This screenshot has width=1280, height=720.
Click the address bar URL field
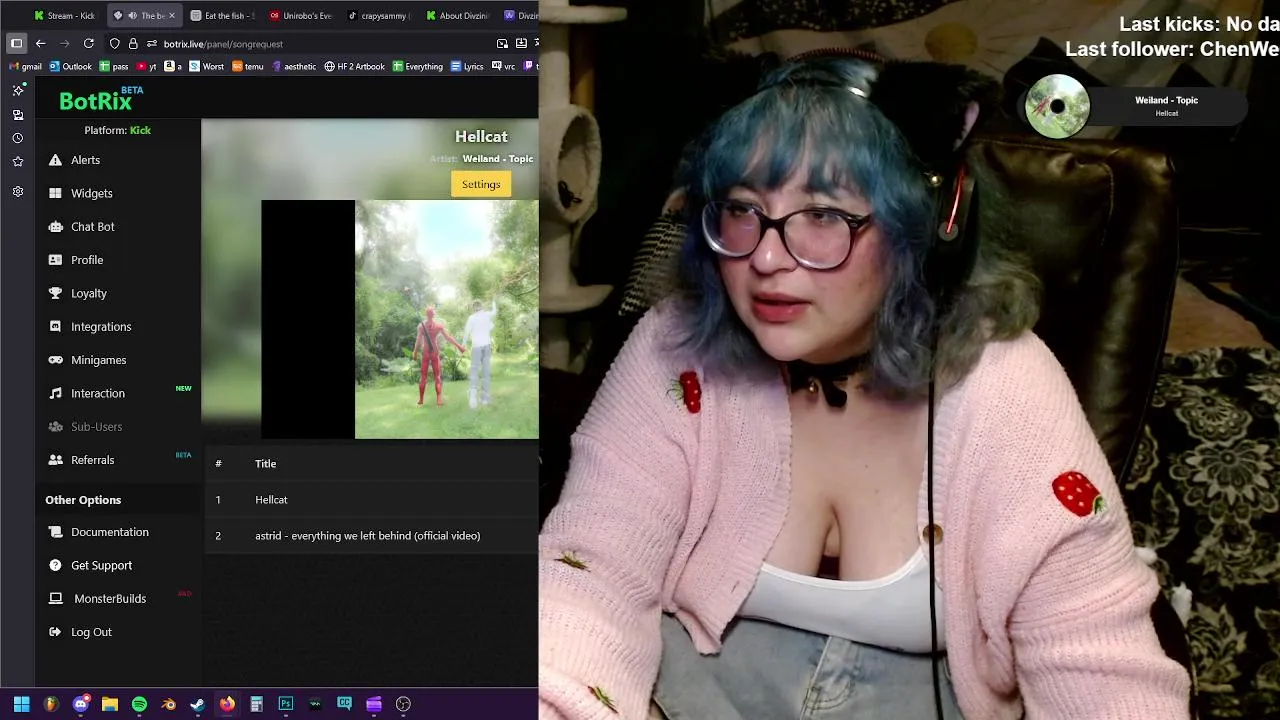[x=320, y=44]
